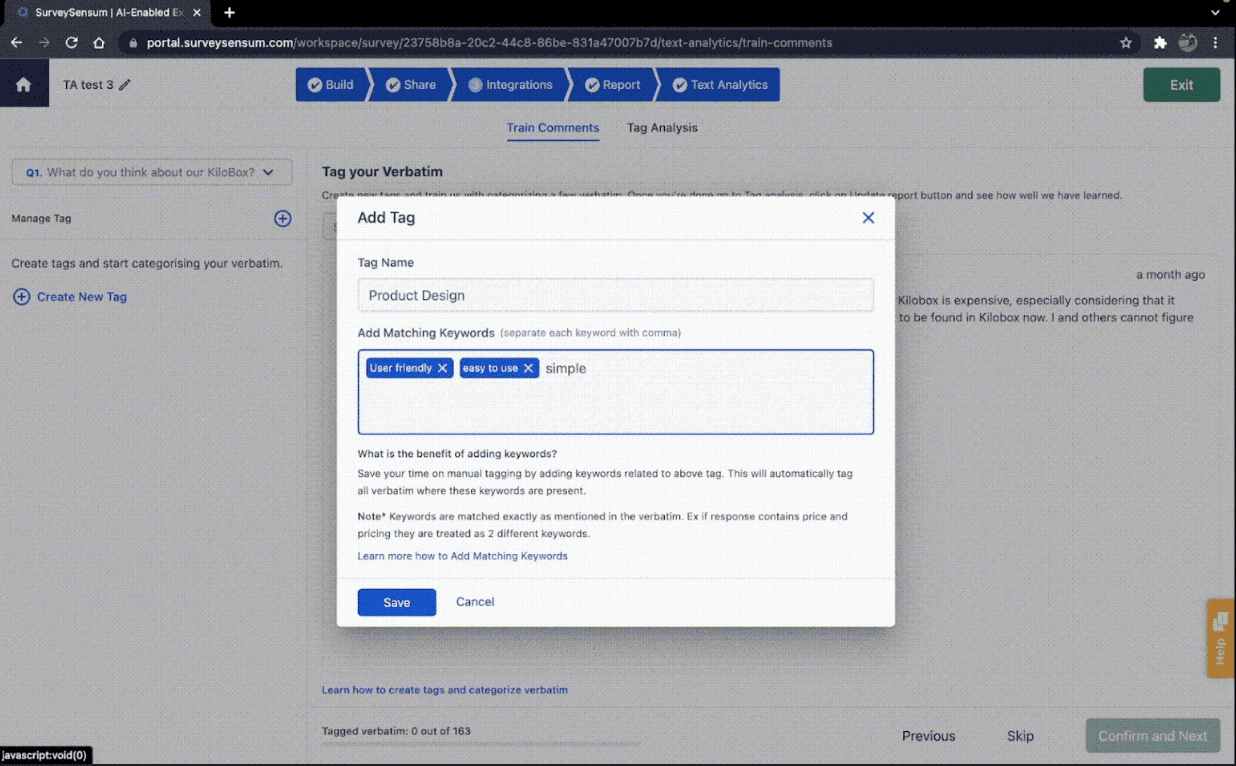Open Learn more how to Add Matching Keywords
This screenshot has height=766, width=1236.
click(x=463, y=555)
